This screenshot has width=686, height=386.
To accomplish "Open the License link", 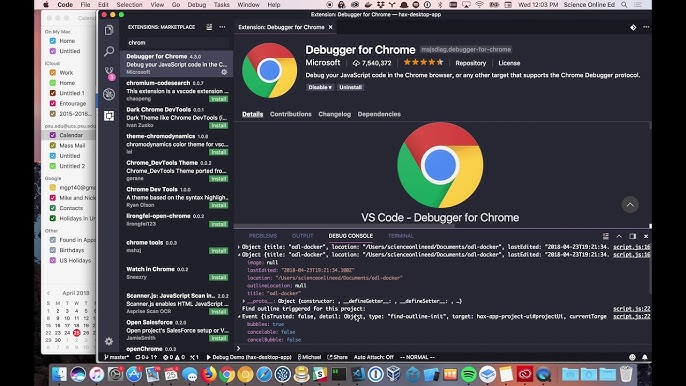I will point(509,63).
